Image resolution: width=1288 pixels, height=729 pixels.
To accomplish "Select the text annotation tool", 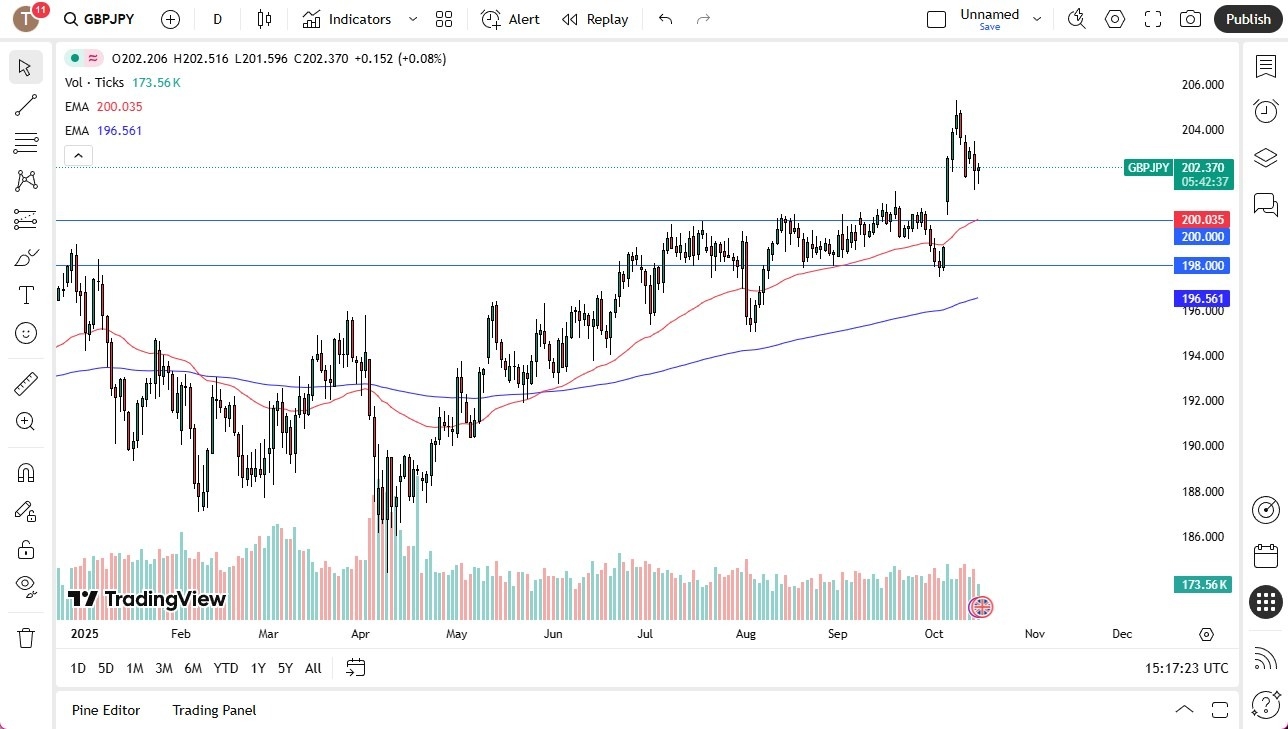I will 25,294.
